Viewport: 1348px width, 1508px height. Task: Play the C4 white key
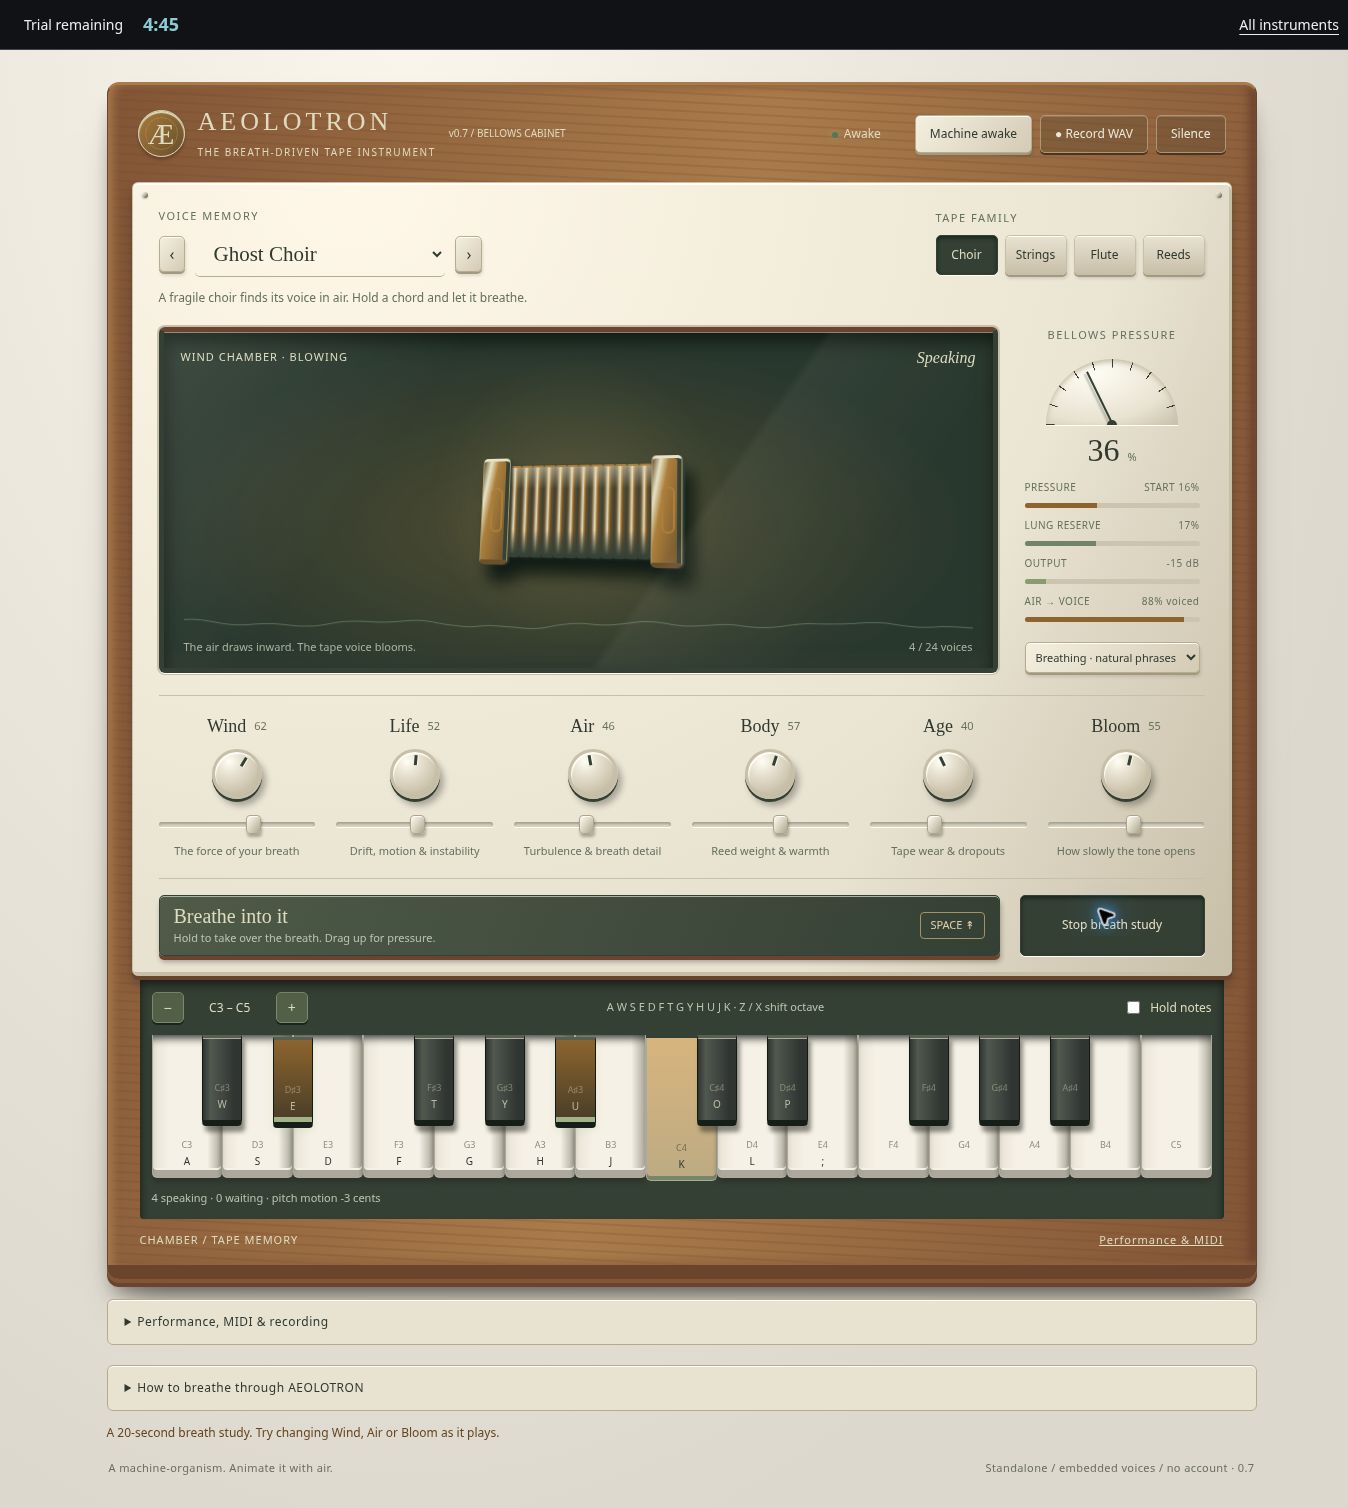(681, 1150)
